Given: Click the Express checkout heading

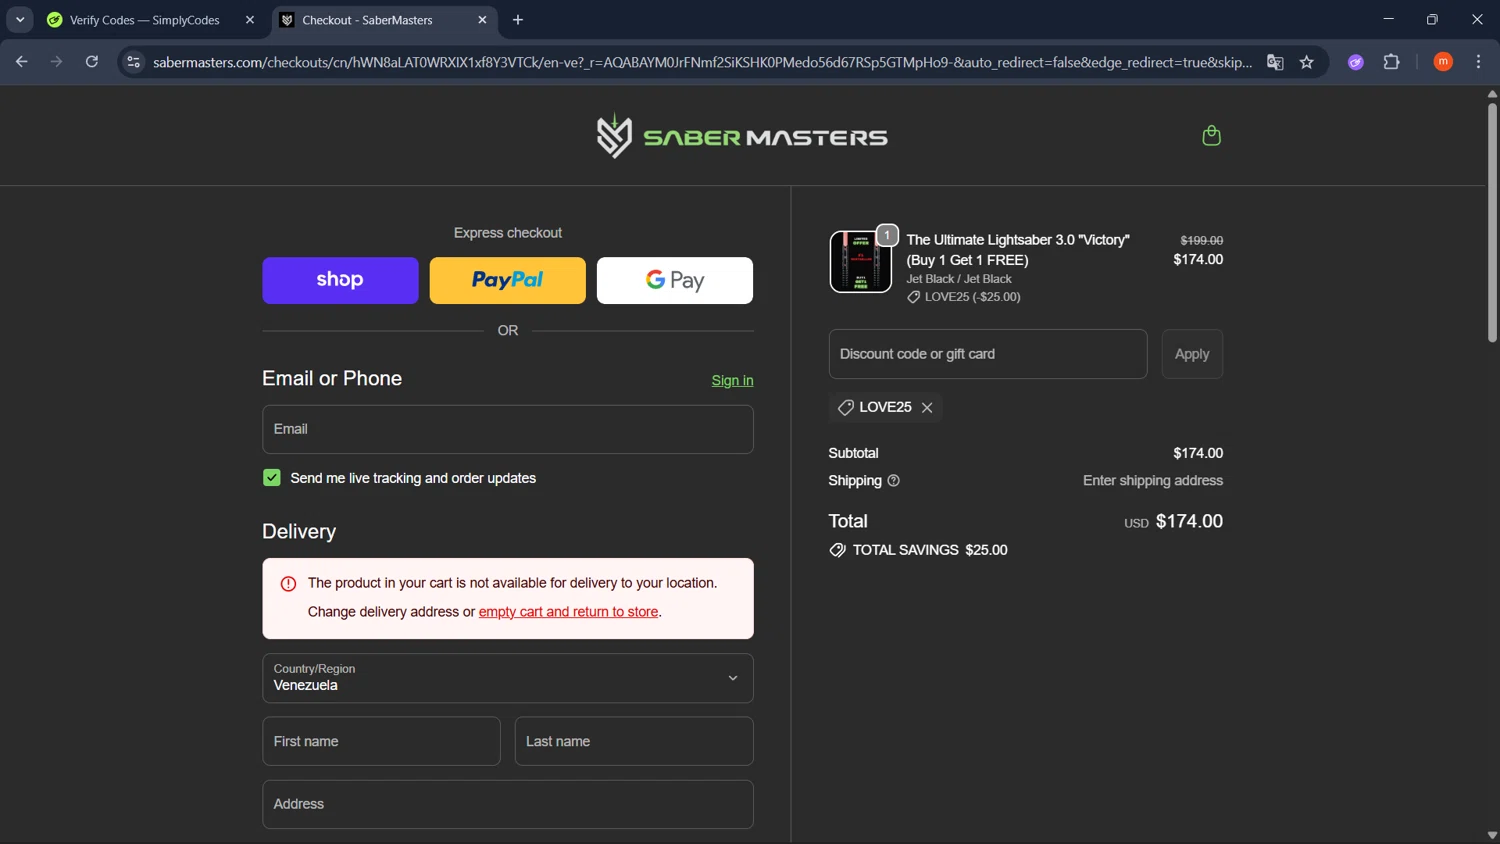Looking at the screenshot, I should pyautogui.click(x=508, y=233).
